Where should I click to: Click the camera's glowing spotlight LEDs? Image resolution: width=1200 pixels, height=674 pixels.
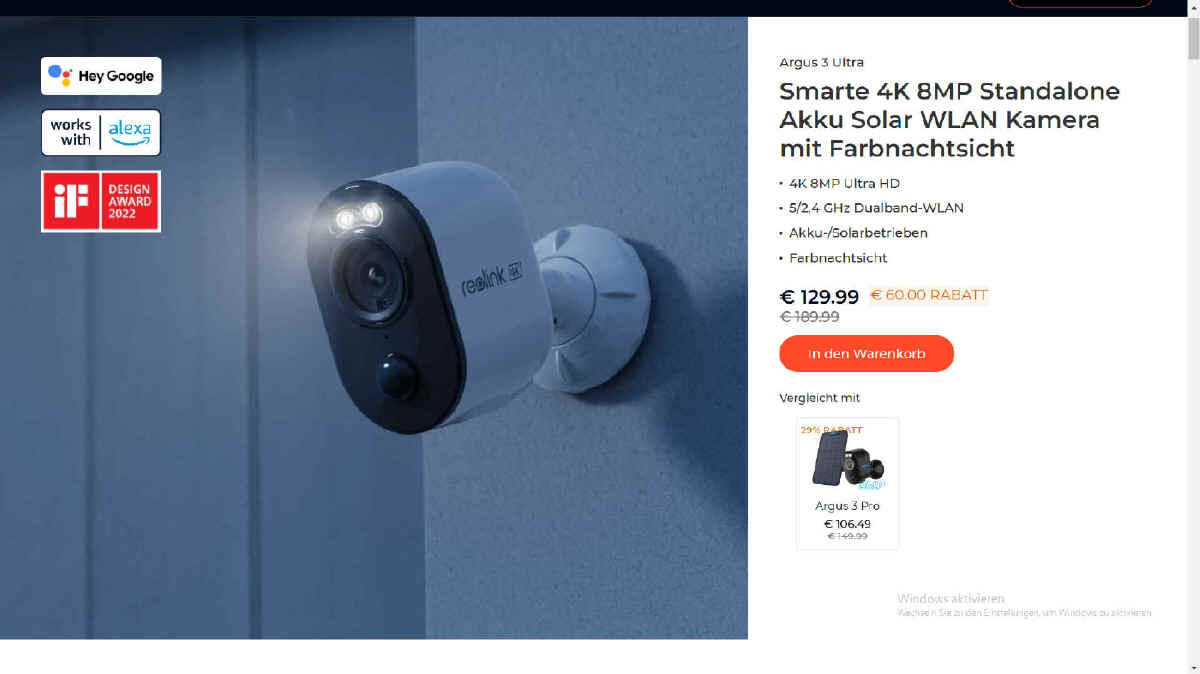tap(358, 216)
